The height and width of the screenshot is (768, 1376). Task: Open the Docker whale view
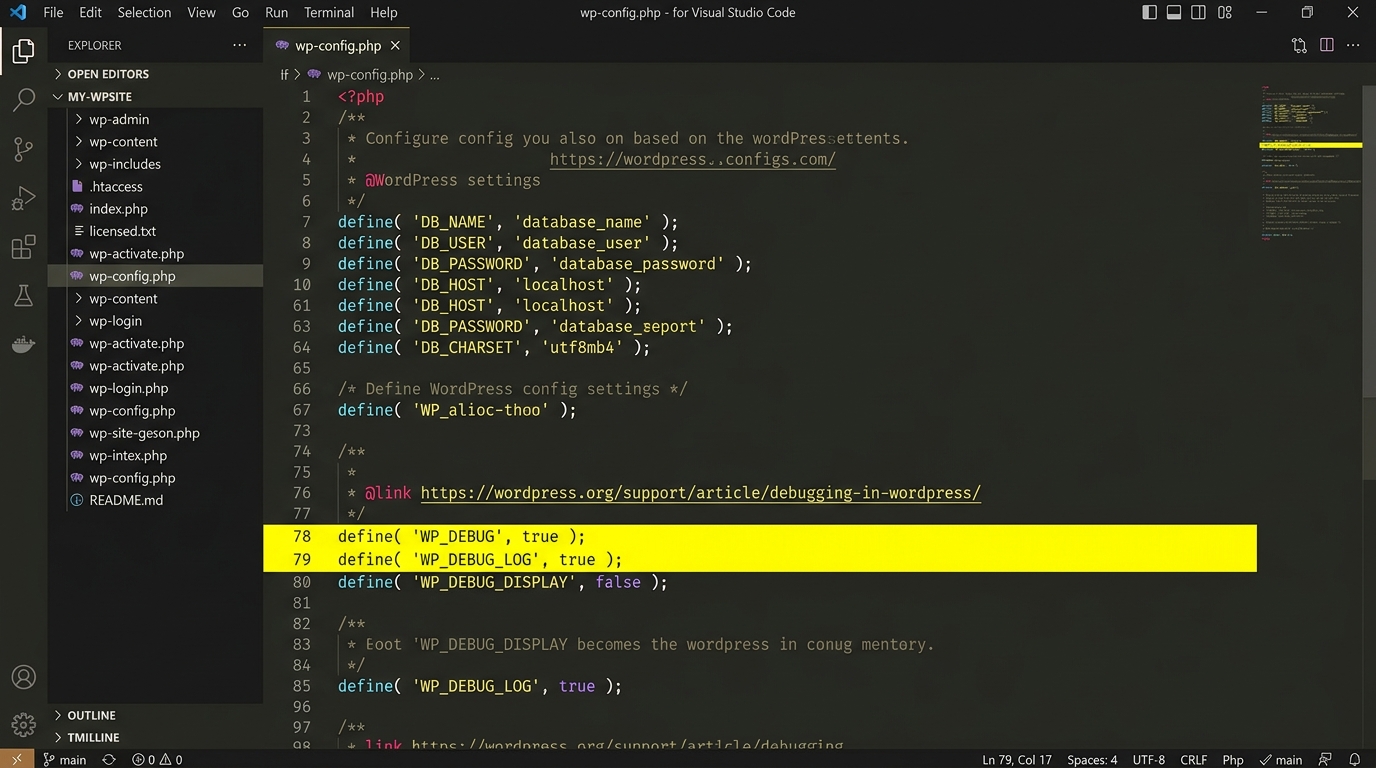point(23,344)
